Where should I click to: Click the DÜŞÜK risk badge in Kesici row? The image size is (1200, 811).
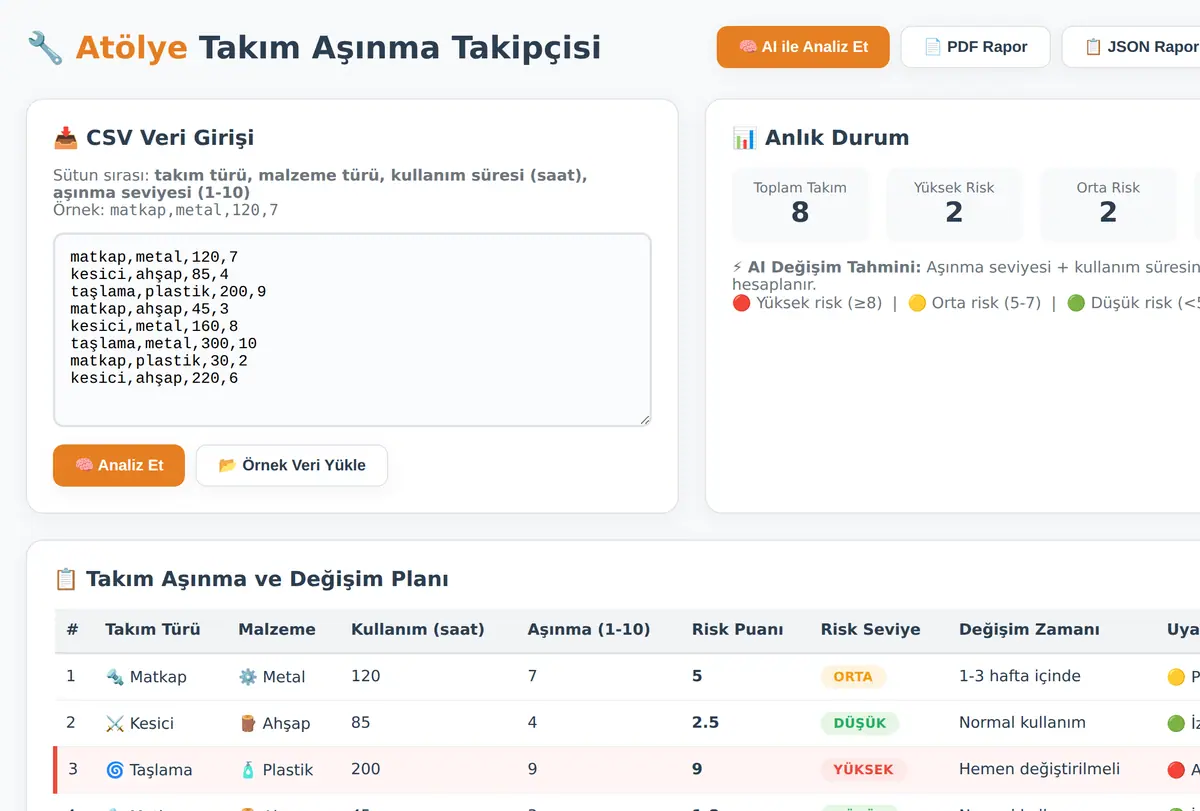tap(860, 723)
